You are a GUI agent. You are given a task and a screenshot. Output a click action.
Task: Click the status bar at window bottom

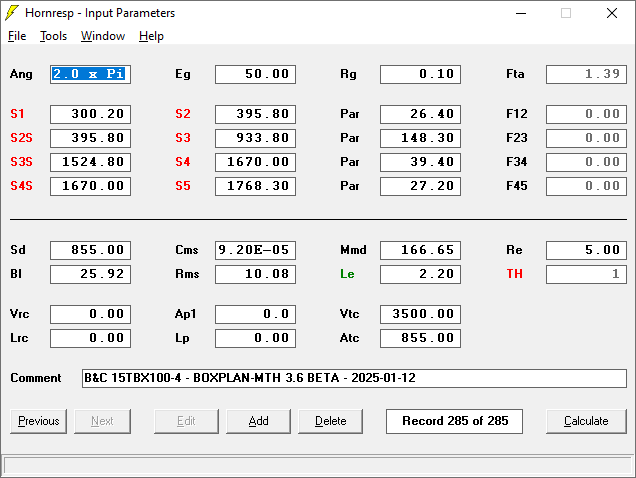pyautogui.click(x=318, y=465)
